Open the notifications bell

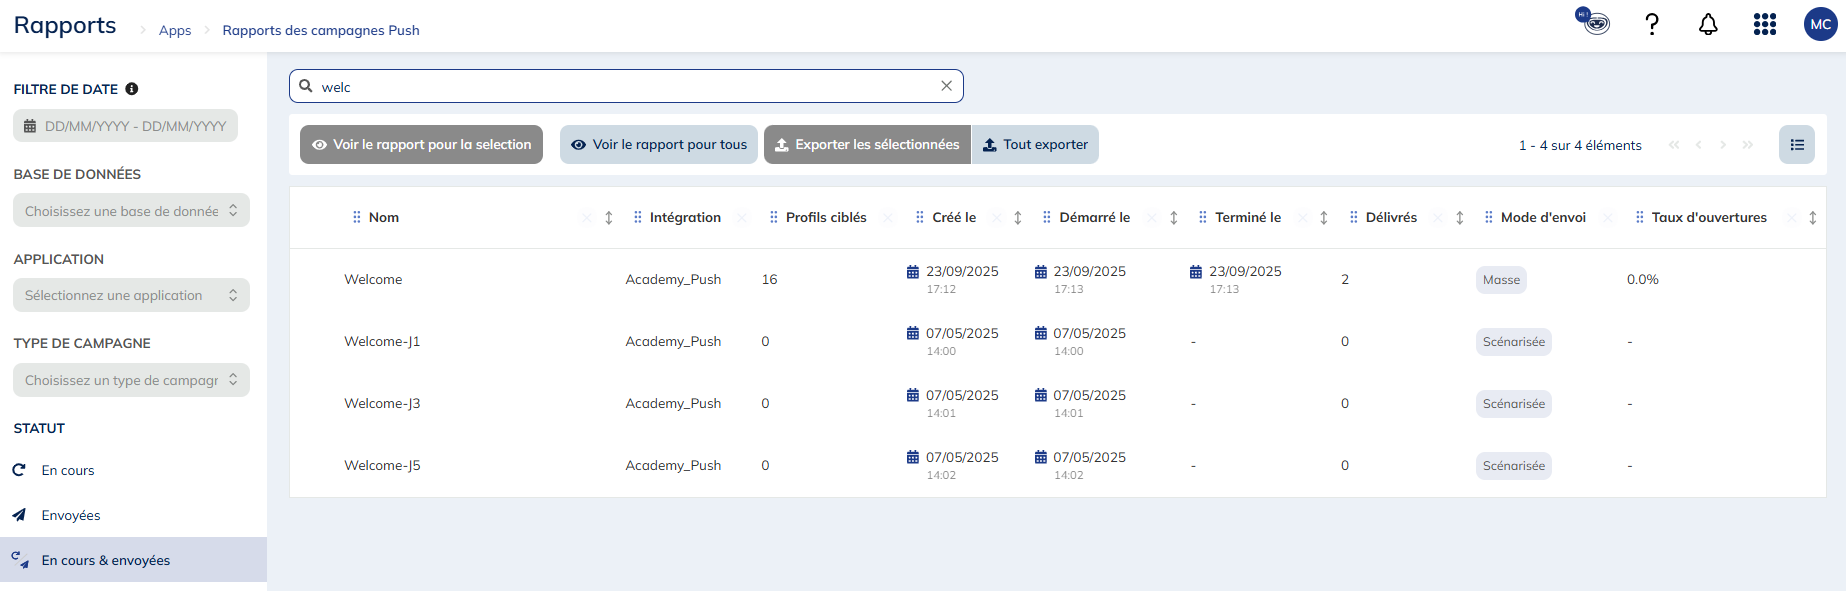[x=1708, y=25]
